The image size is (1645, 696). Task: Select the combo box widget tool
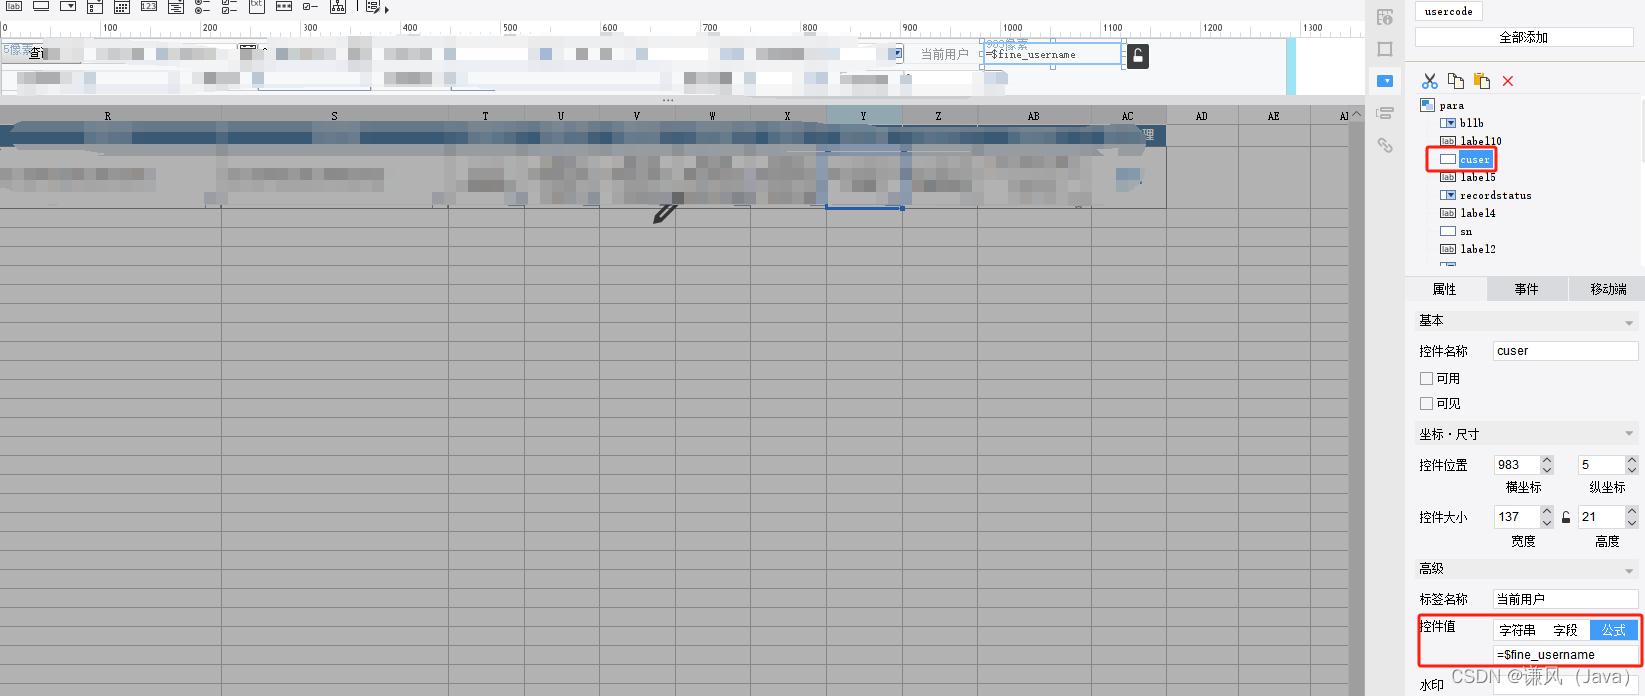(68, 6)
